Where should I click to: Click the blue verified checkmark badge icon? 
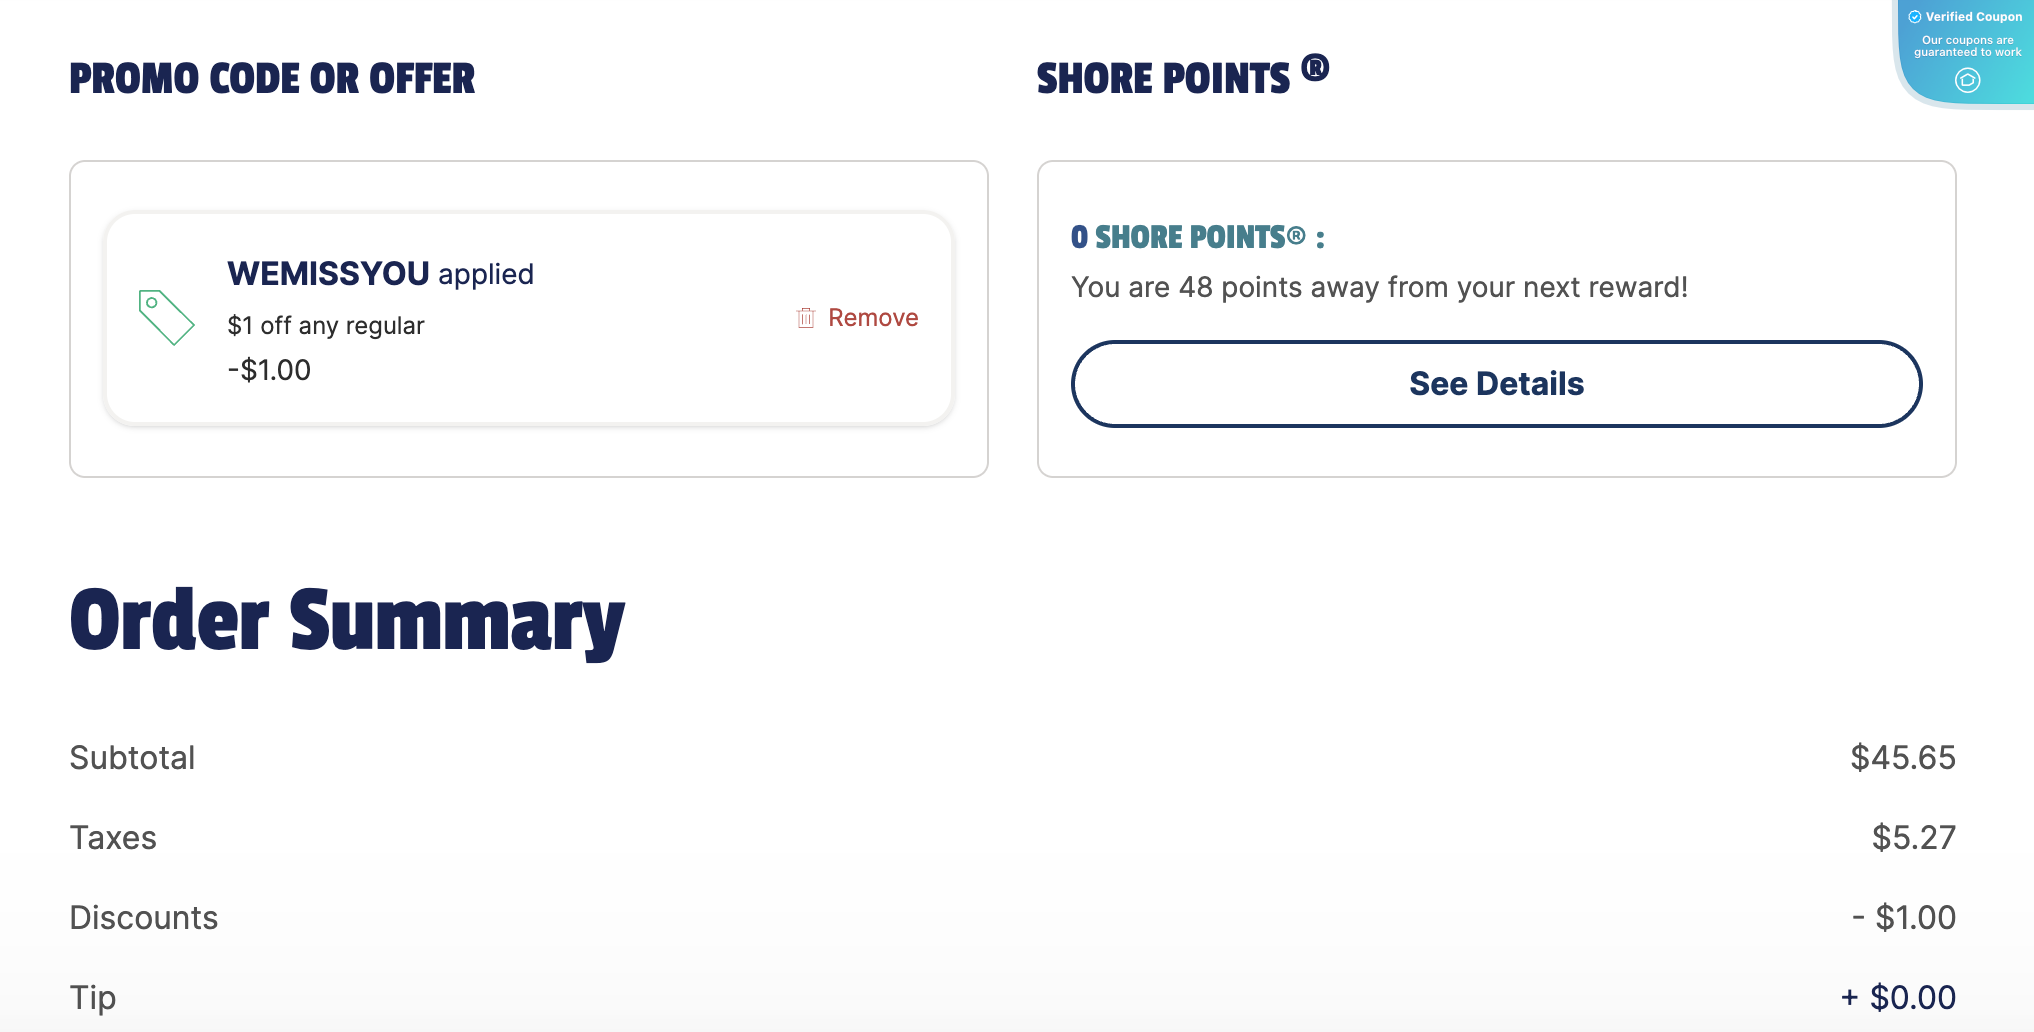coord(1915,16)
